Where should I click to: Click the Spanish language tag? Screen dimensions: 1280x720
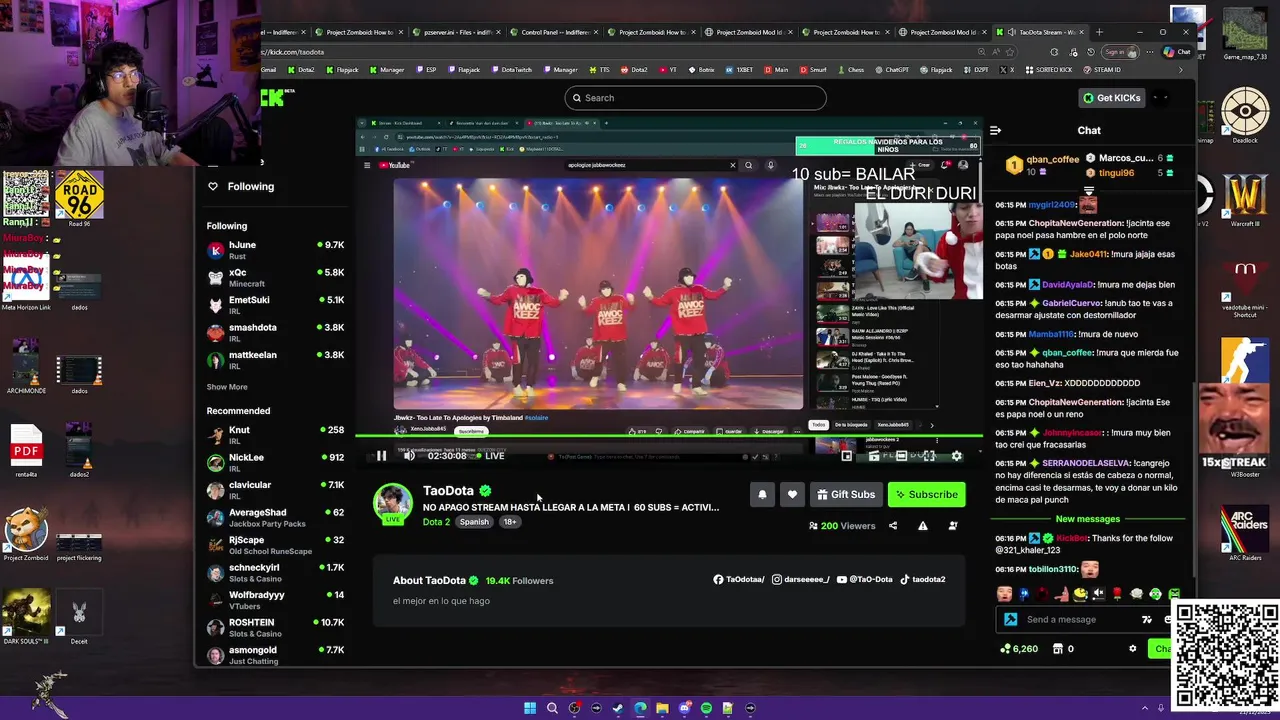click(474, 522)
